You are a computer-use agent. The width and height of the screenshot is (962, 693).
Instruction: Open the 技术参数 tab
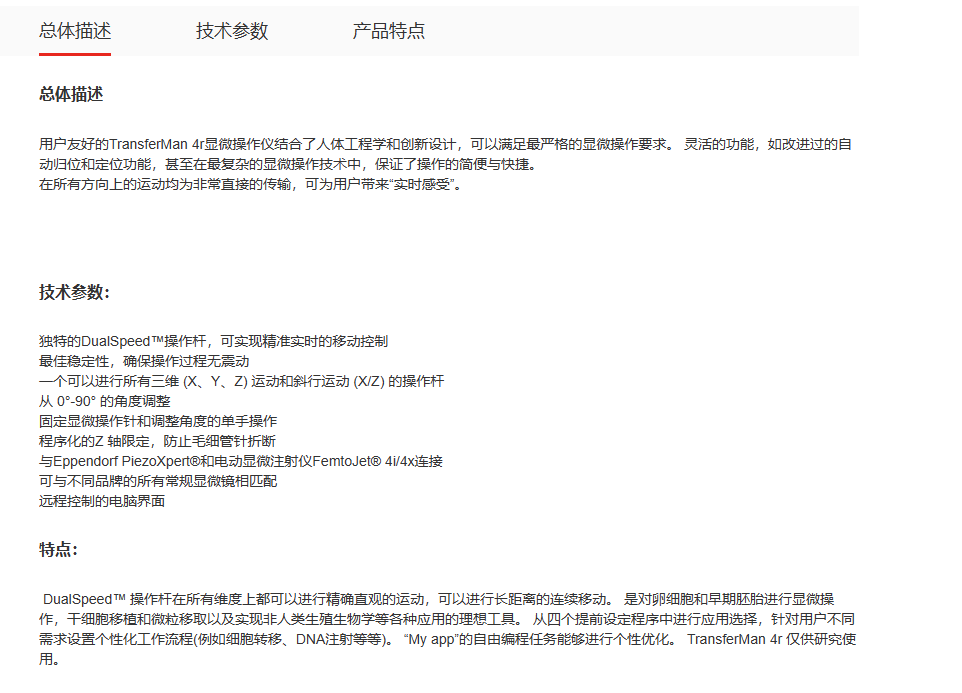[x=232, y=31]
